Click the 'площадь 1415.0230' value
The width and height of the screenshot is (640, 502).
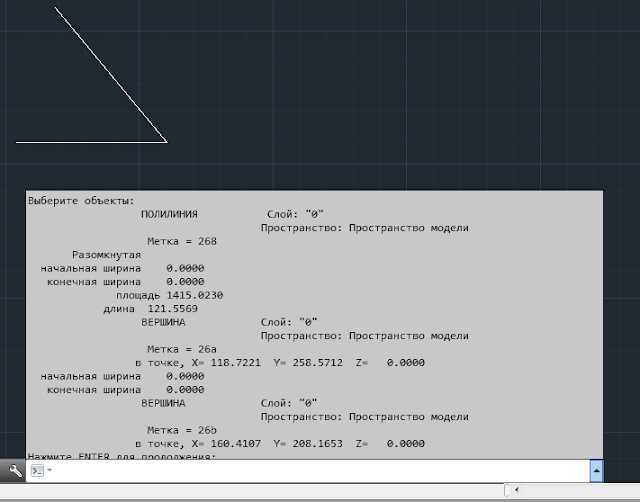click(169, 295)
